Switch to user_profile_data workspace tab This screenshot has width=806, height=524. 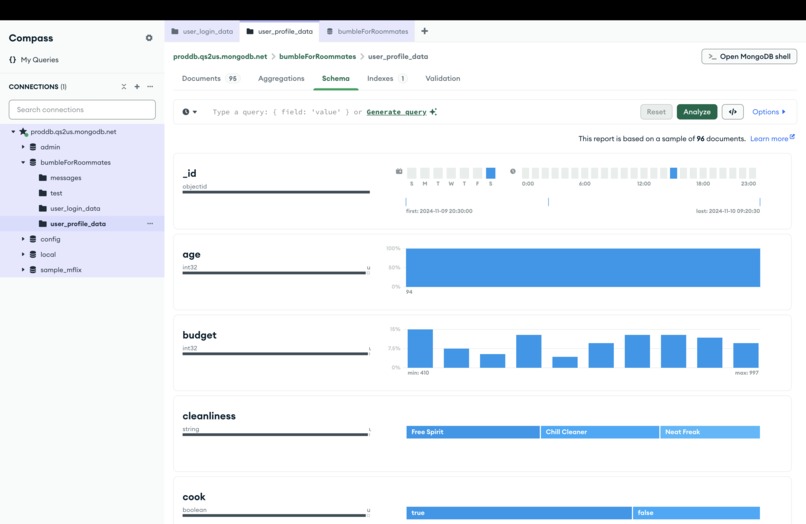click(x=280, y=31)
